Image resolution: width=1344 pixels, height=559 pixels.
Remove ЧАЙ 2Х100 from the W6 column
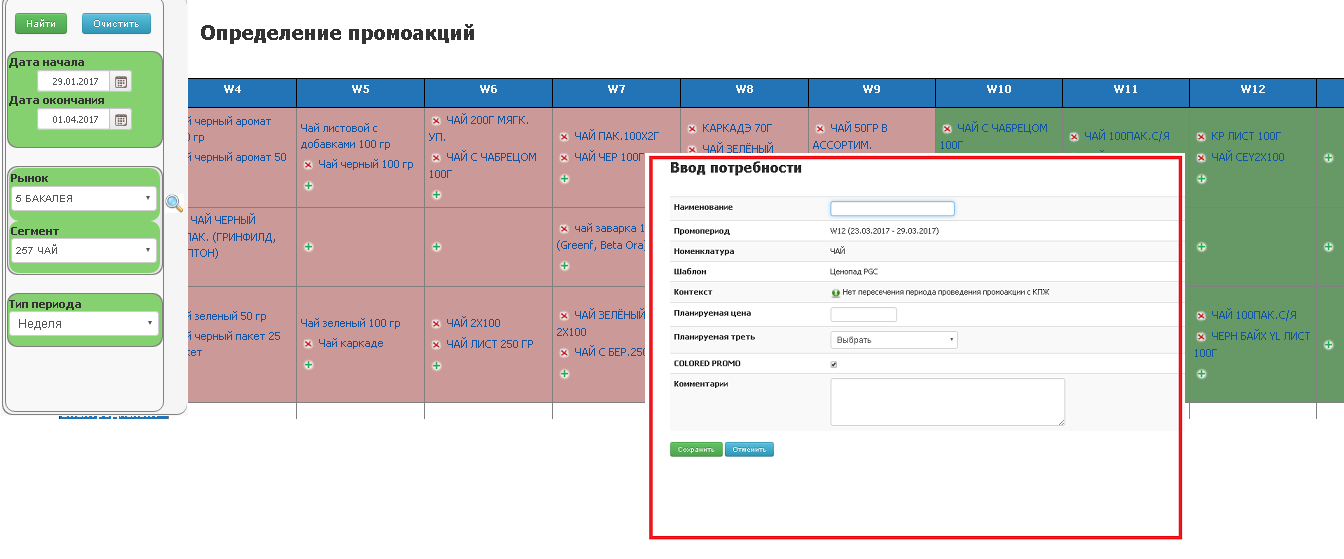pyautogui.click(x=436, y=324)
